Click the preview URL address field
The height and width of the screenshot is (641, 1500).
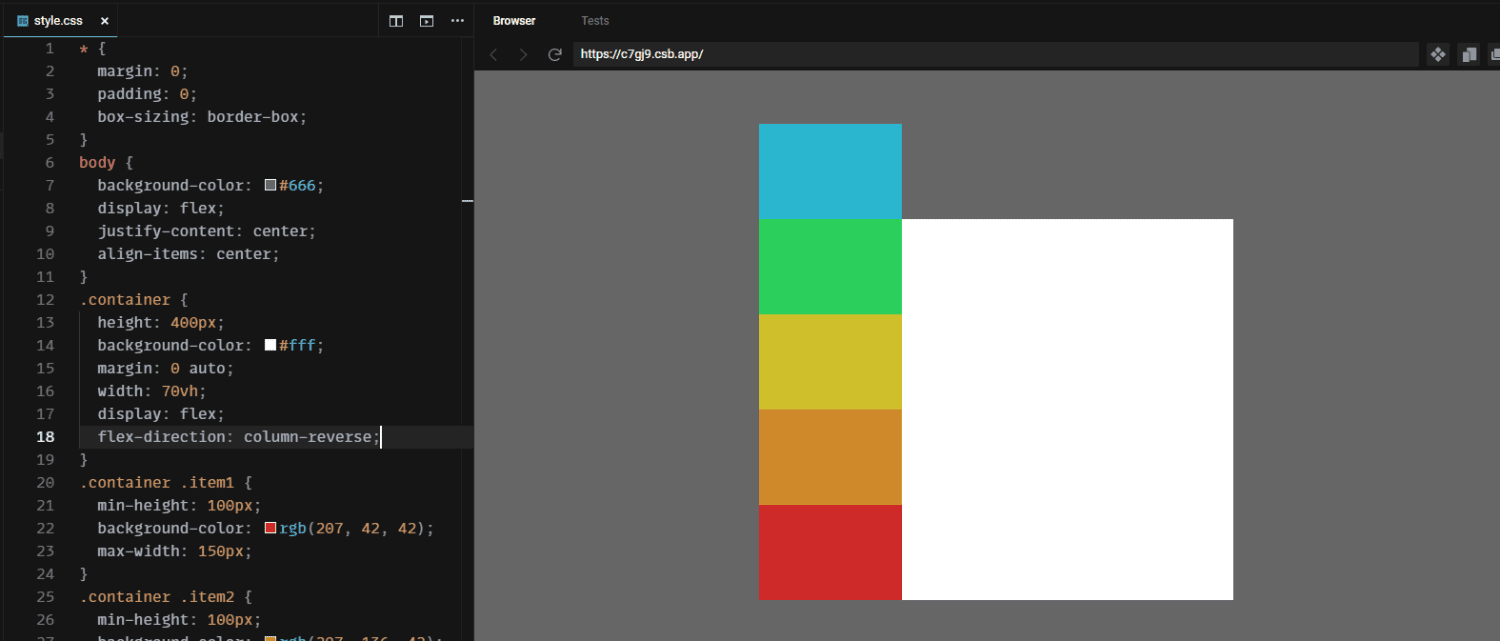996,54
